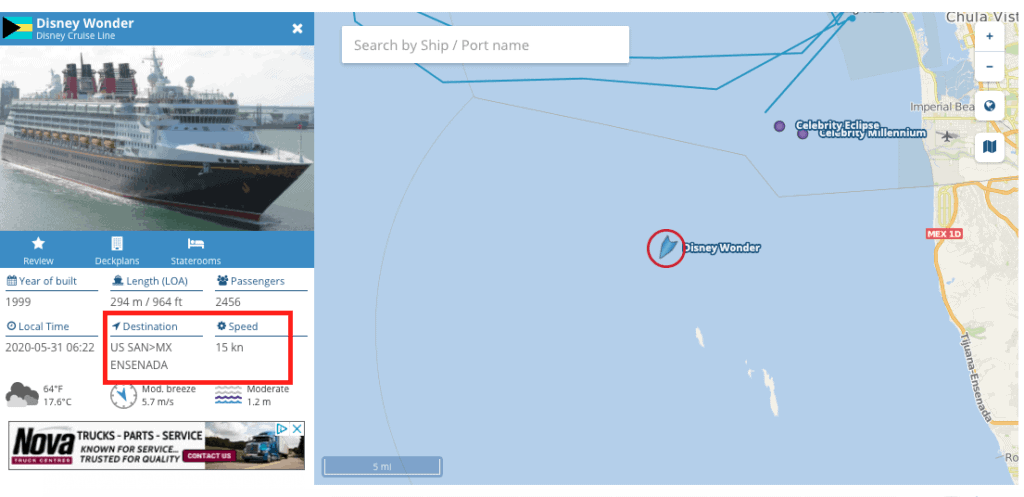Click the airport plane icon on map

pyautogui.click(x=947, y=136)
